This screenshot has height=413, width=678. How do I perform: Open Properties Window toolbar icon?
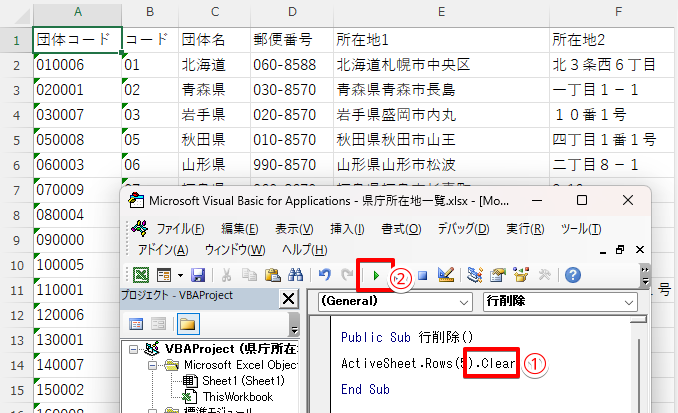[x=498, y=275]
